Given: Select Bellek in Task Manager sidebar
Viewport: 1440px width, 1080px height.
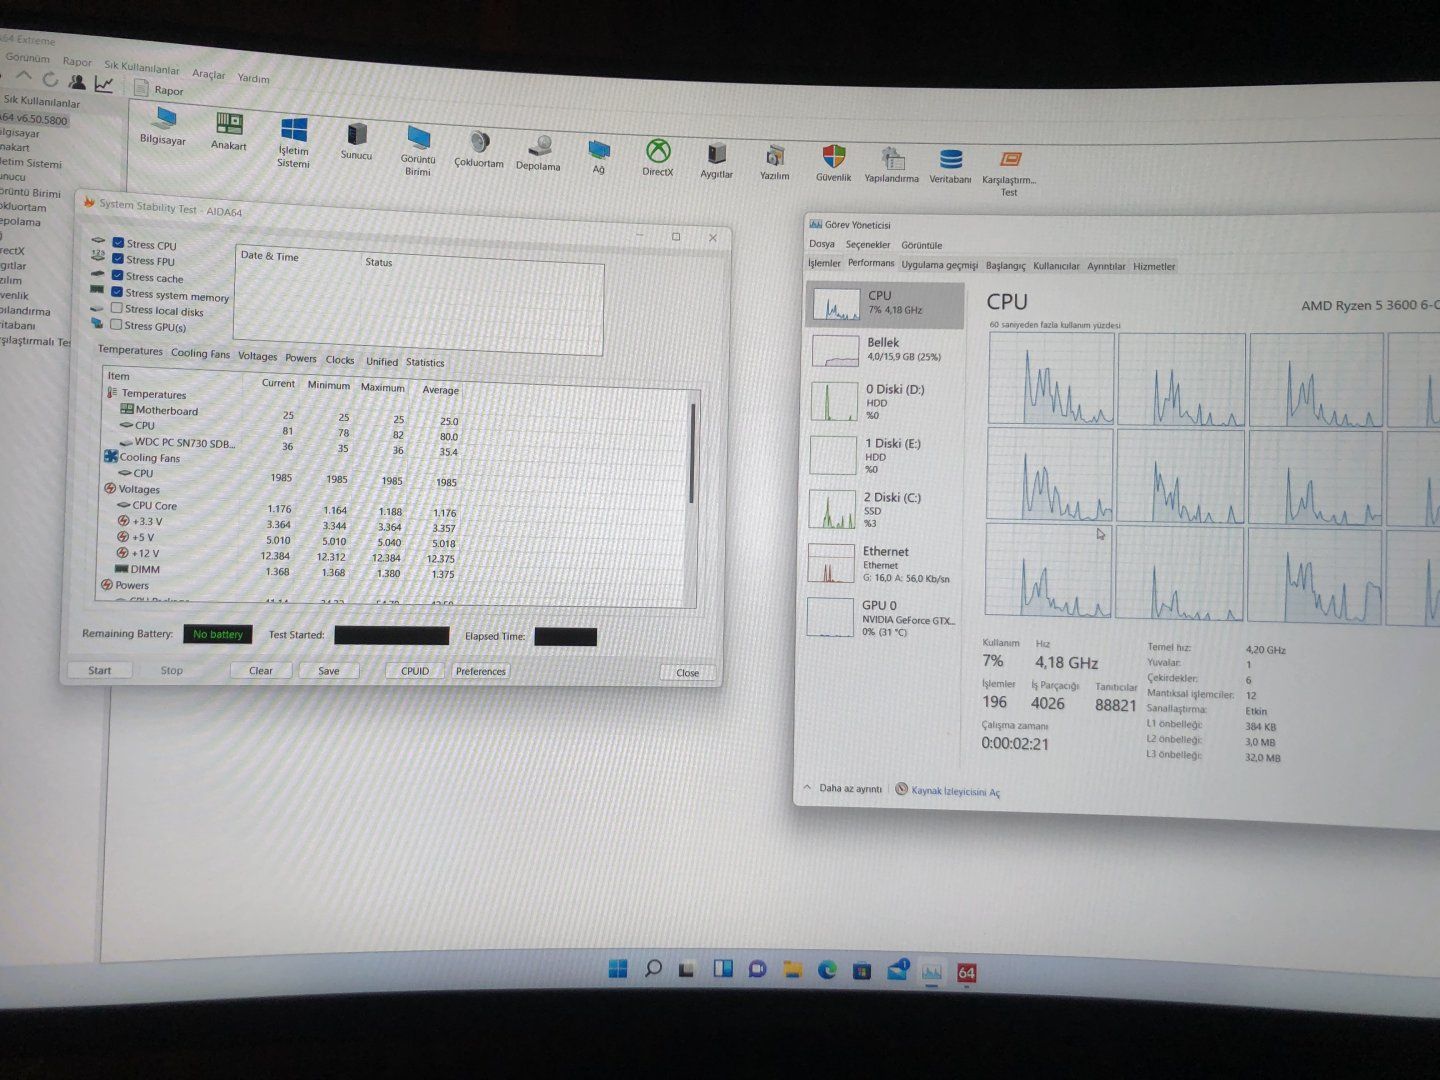Looking at the screenshot, I should pos(885,350).
